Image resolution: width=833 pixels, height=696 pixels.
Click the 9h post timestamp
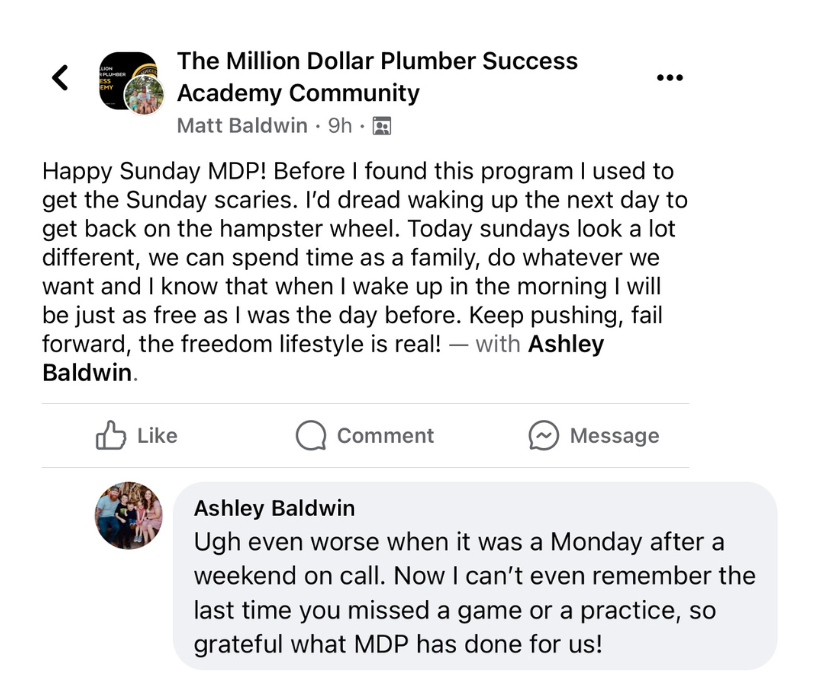point(340,126)
